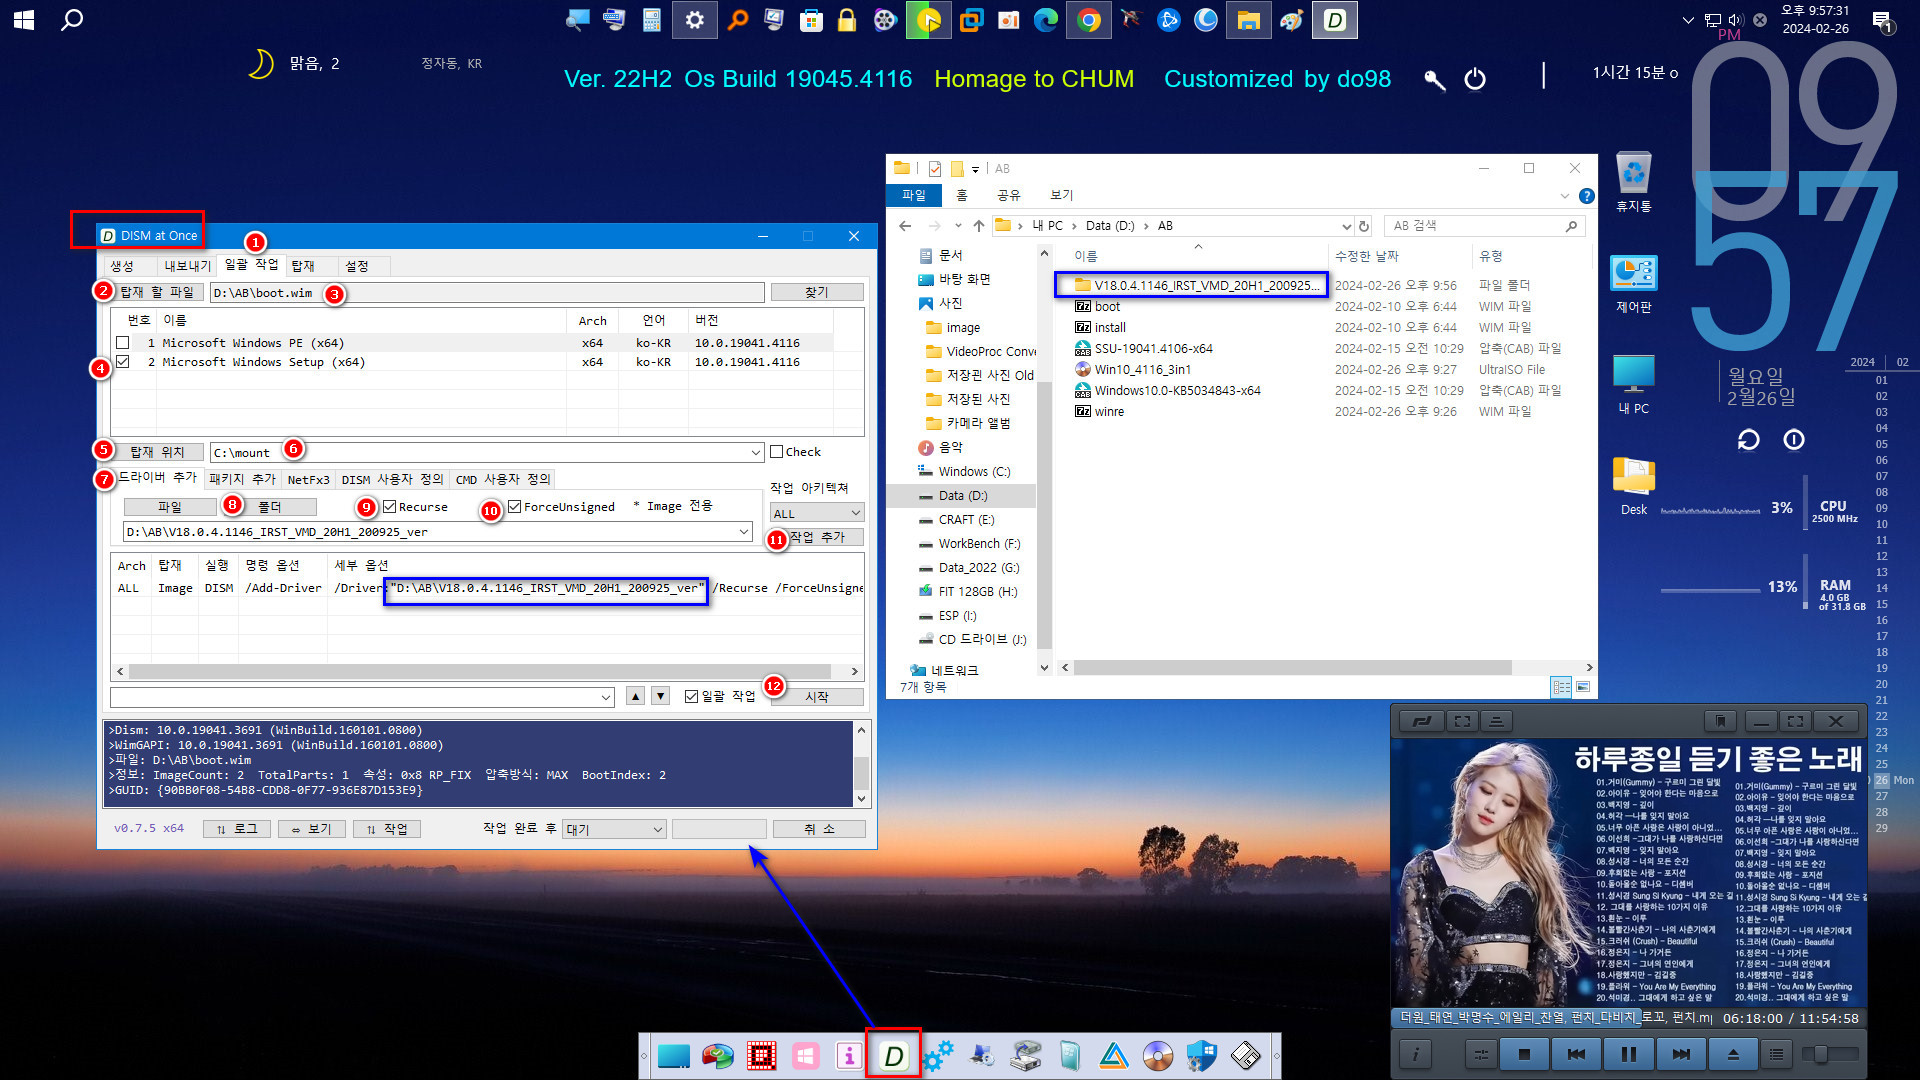Open the DISM at Once icon in top bar

1335,20
